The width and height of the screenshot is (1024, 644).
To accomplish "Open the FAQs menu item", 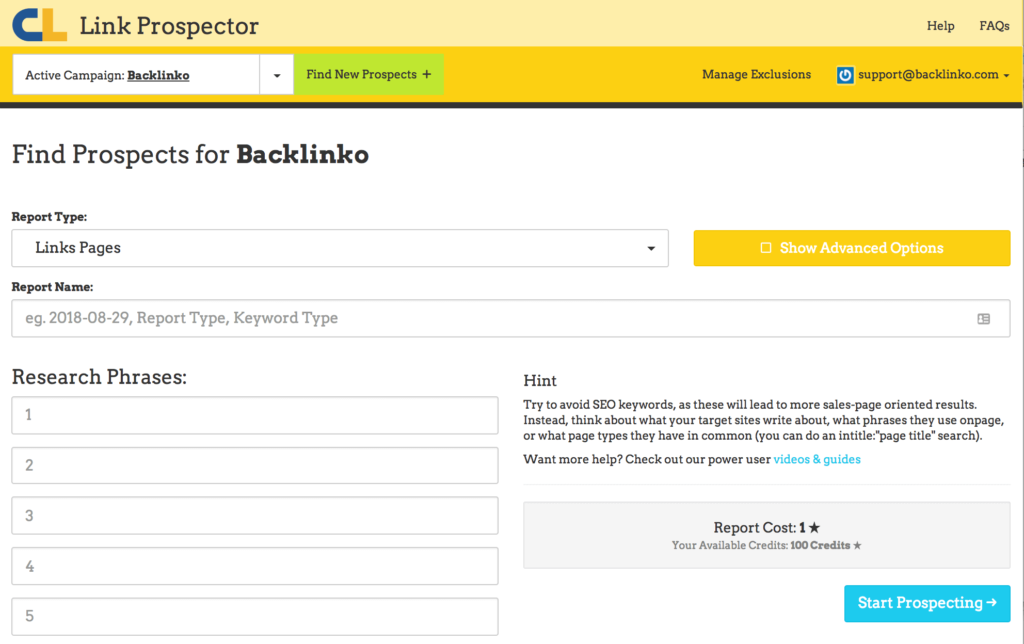I will (x=994, y=25).
